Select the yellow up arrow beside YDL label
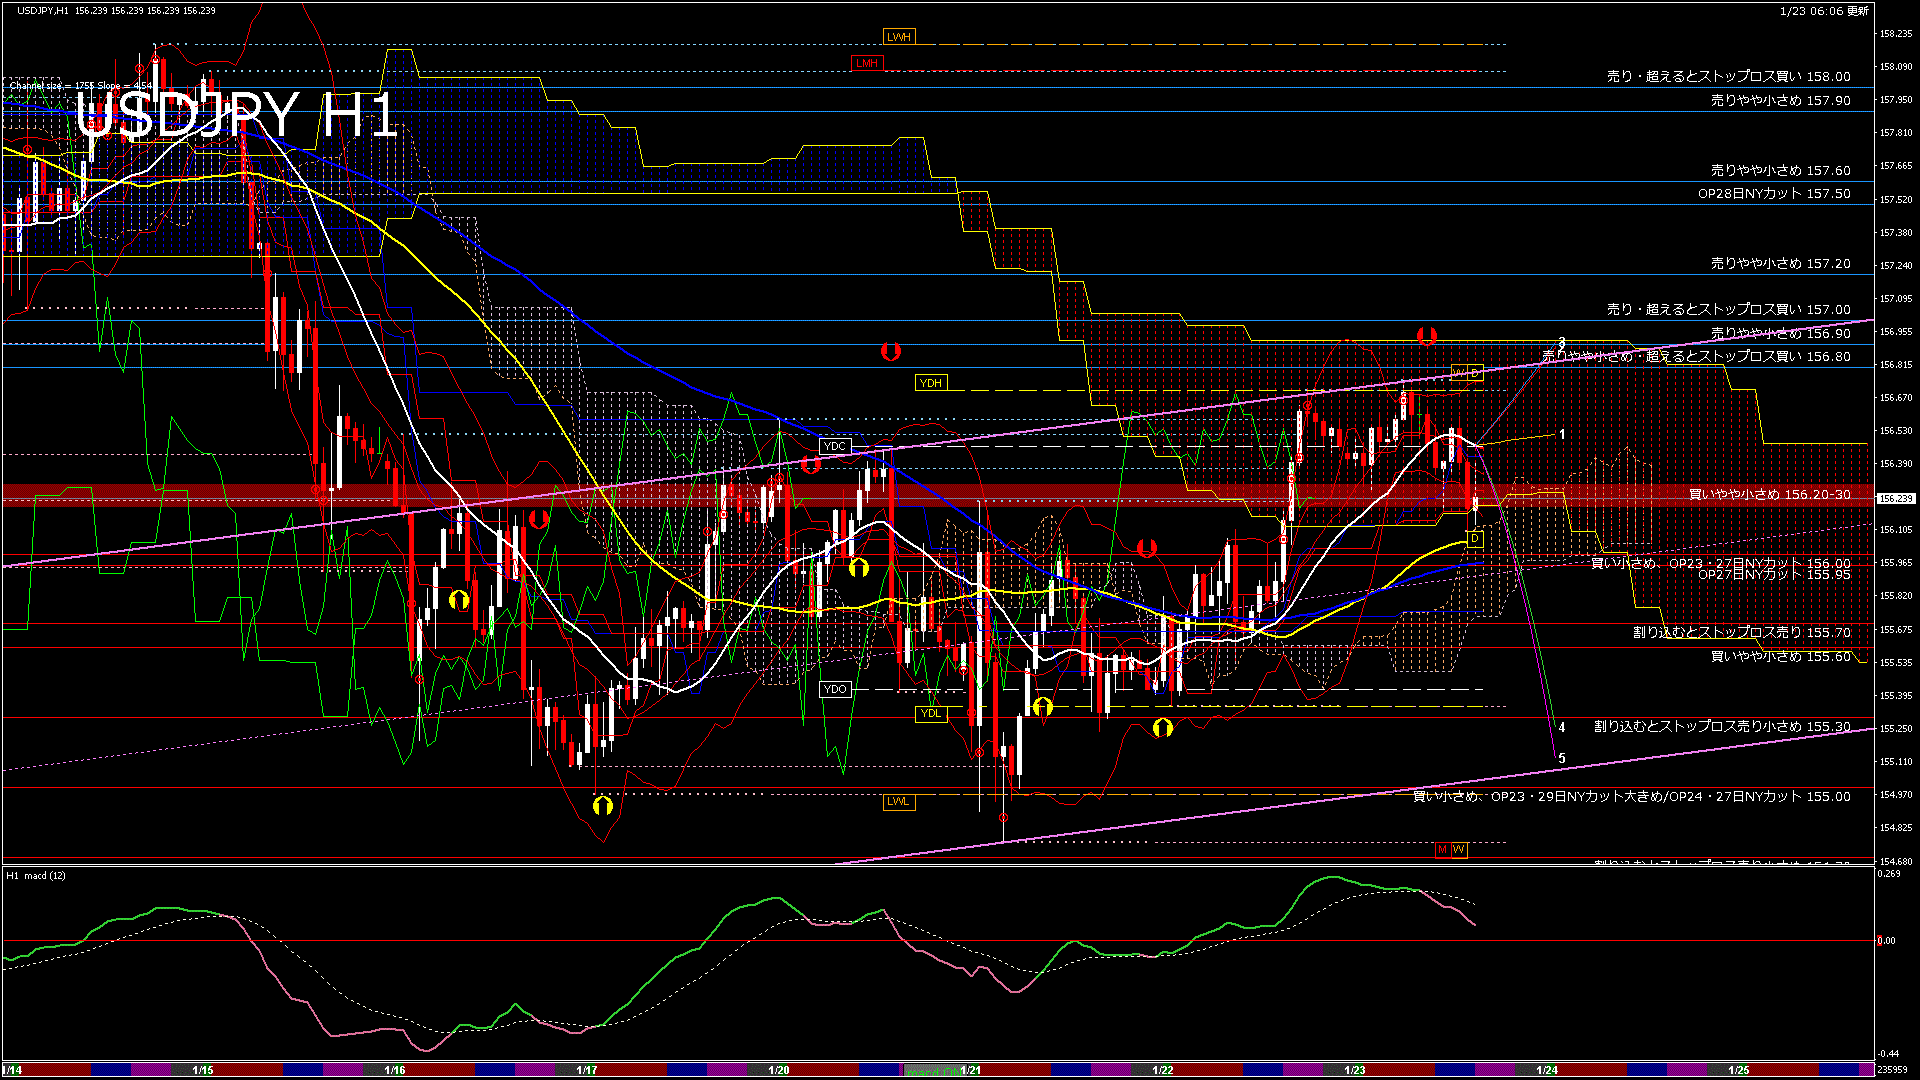The image size is (1920, 1080). (x=1042, y=708)
